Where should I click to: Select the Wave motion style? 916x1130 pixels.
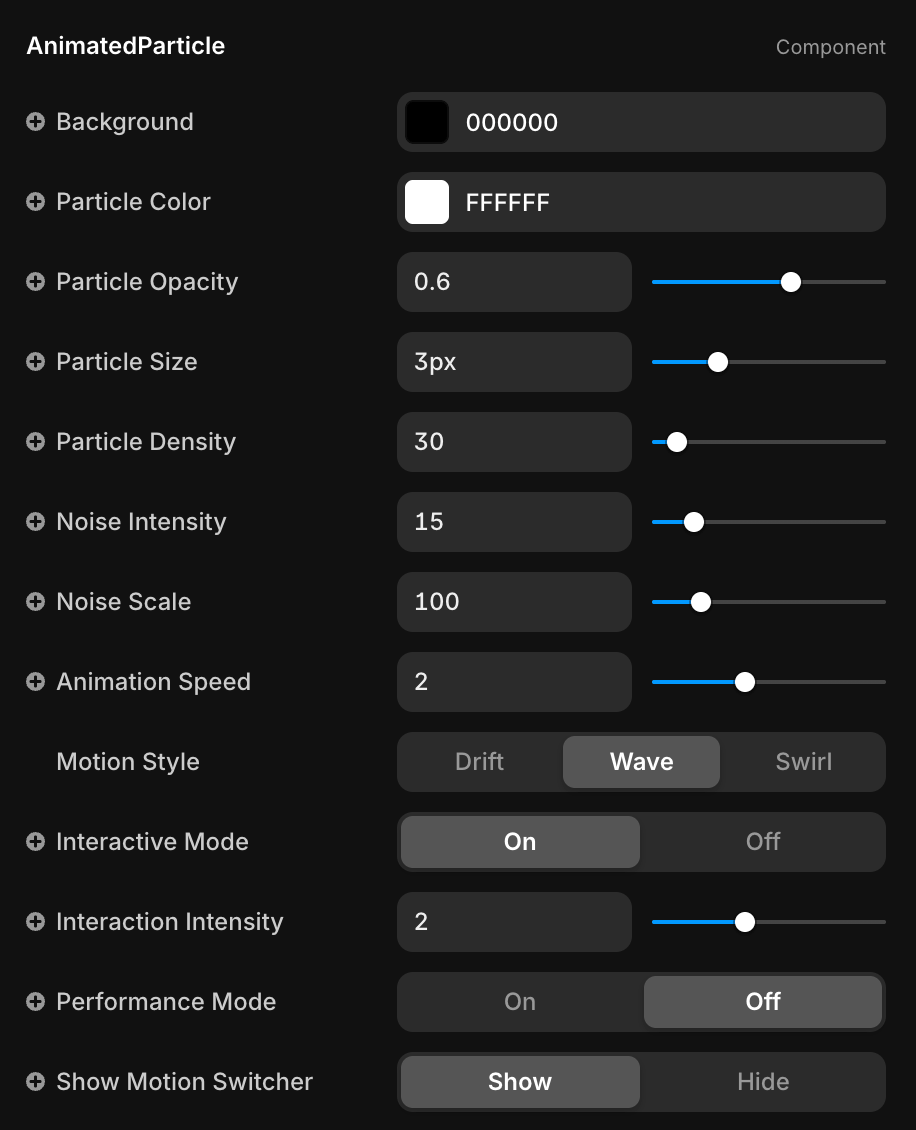(x=641, y=762)
